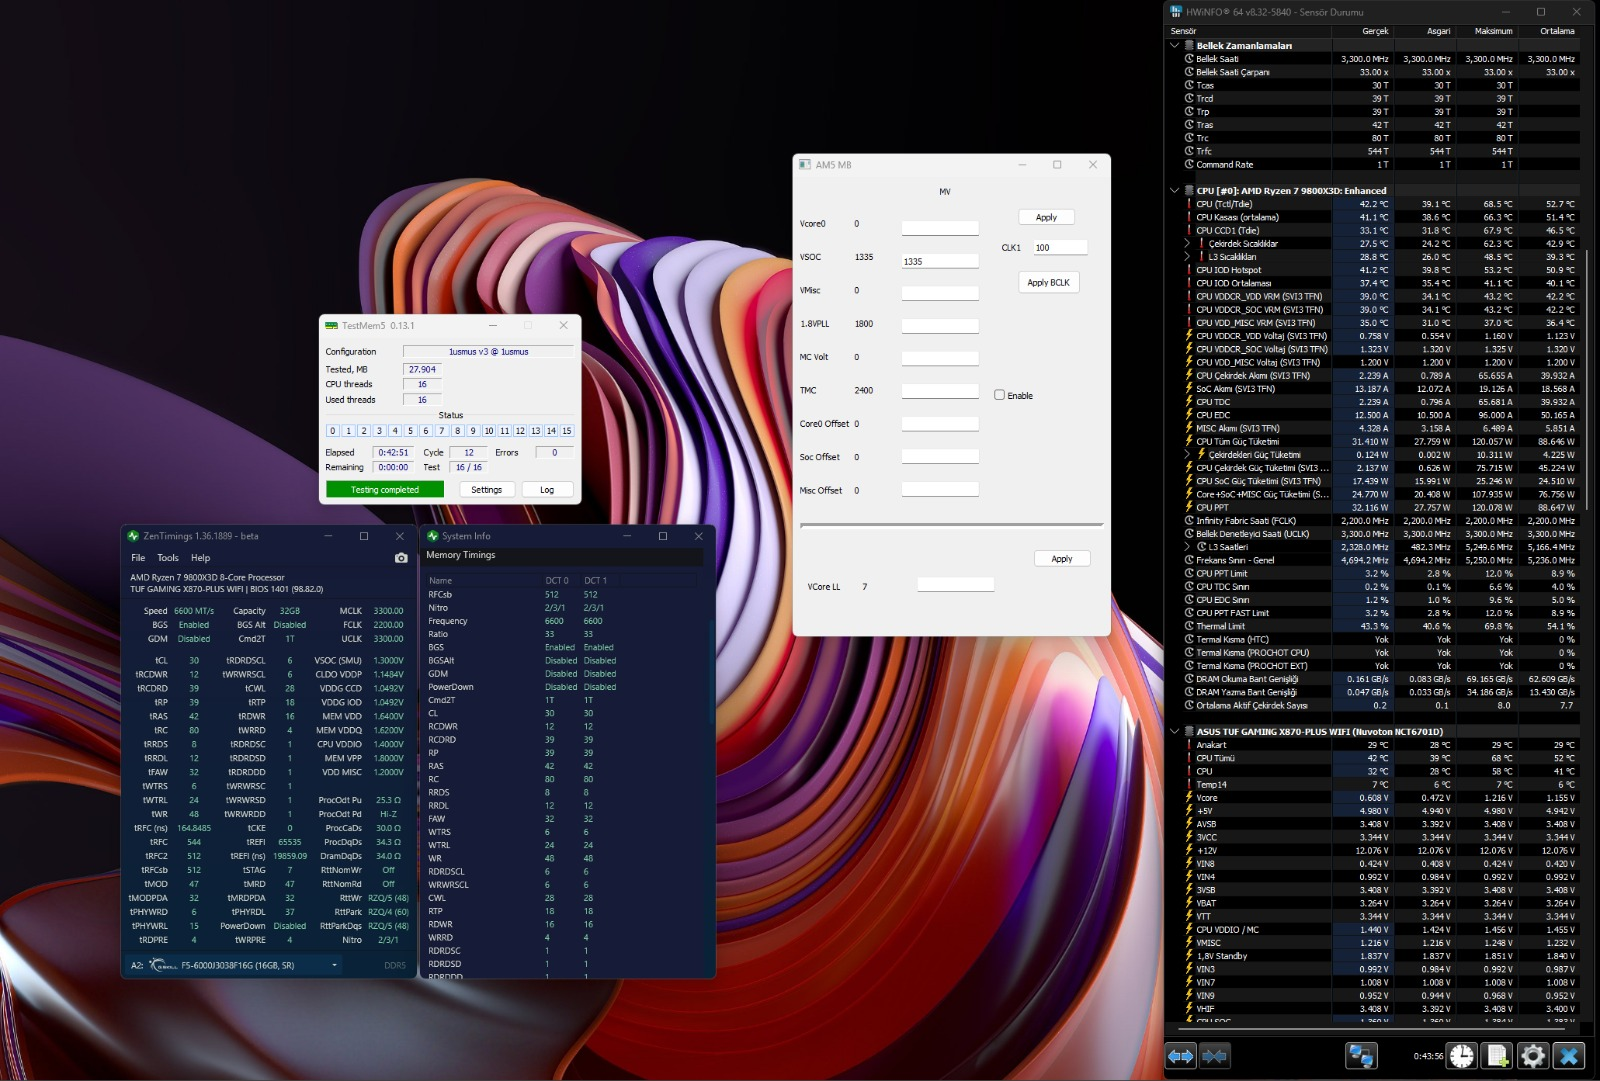Click TMC input field in AM5 MB
This screenshot has width=1600, height=1081.
[940, 390]
